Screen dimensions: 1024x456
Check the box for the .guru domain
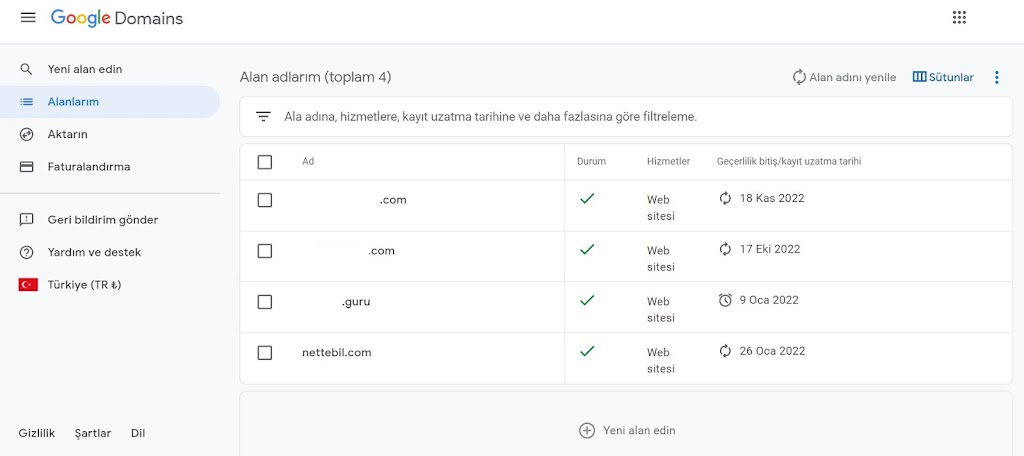click(x=265, y=302)
